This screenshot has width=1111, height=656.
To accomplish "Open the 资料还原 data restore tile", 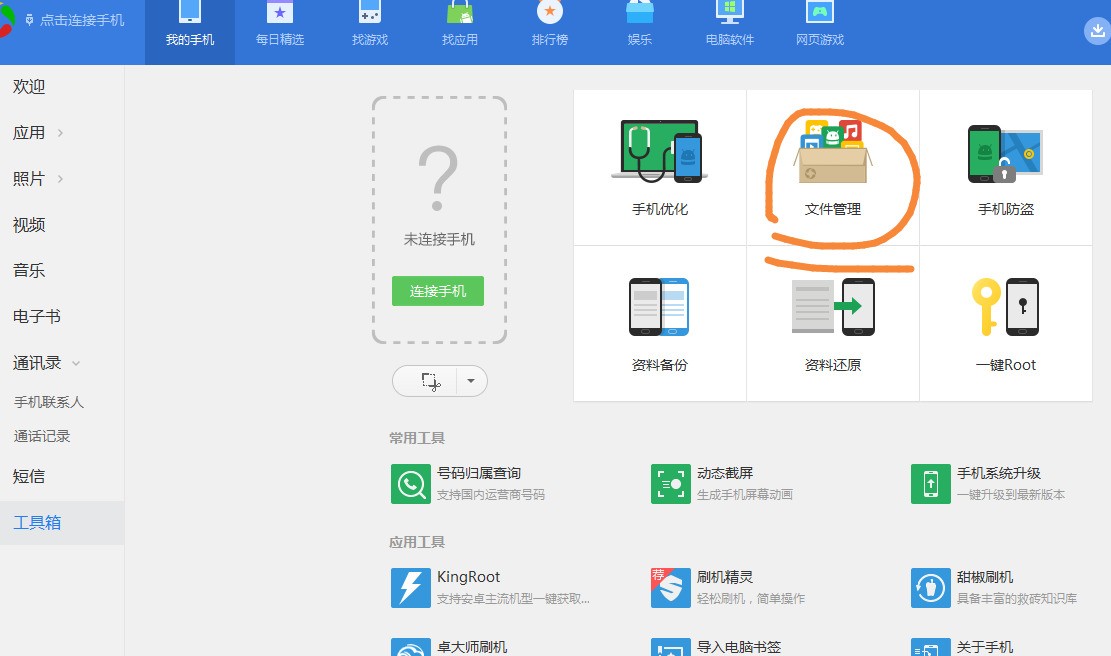I will 833,324.
